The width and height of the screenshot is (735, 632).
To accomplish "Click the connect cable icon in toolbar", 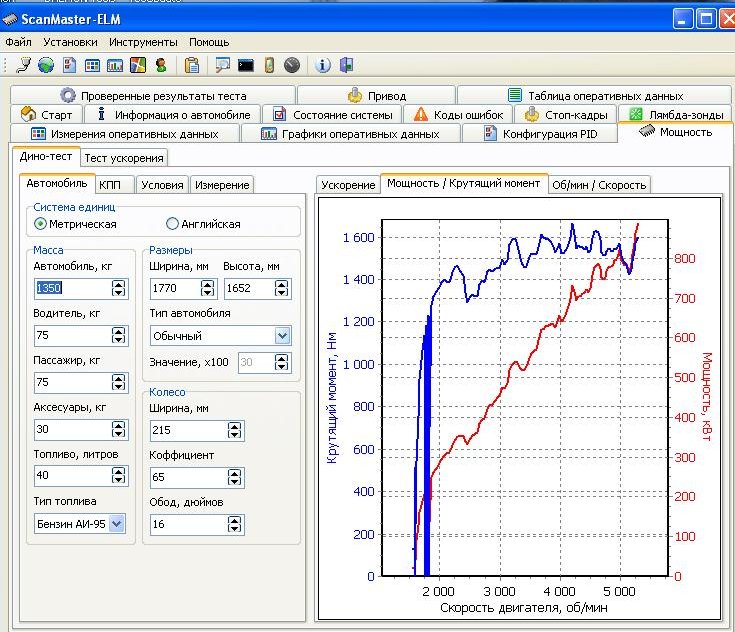I will pyautogui.click(x=24, y=65).
